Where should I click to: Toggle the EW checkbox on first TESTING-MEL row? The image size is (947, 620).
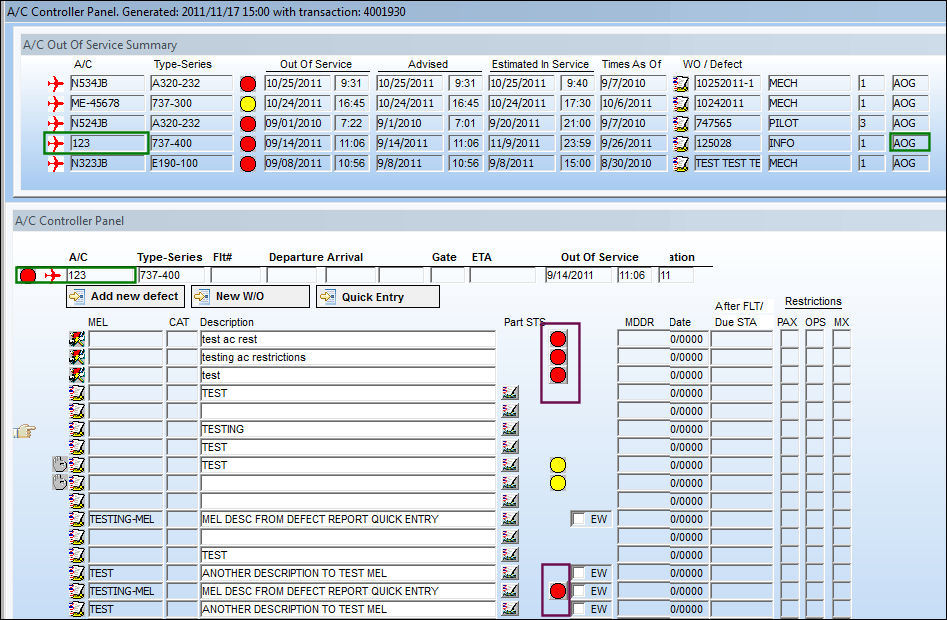pos(579,519)
